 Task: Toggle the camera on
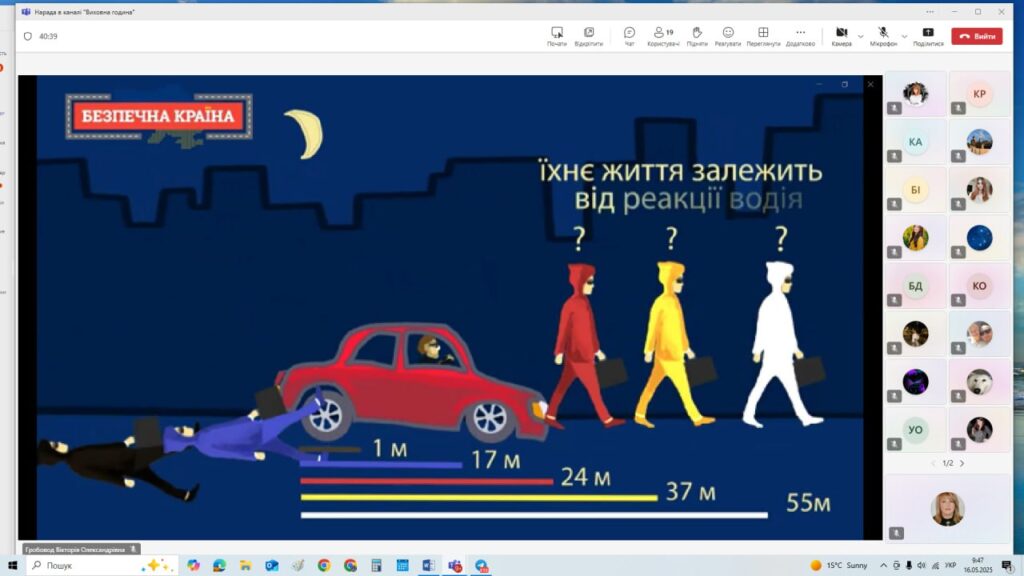pyautogui.click(x=841, y=35)
